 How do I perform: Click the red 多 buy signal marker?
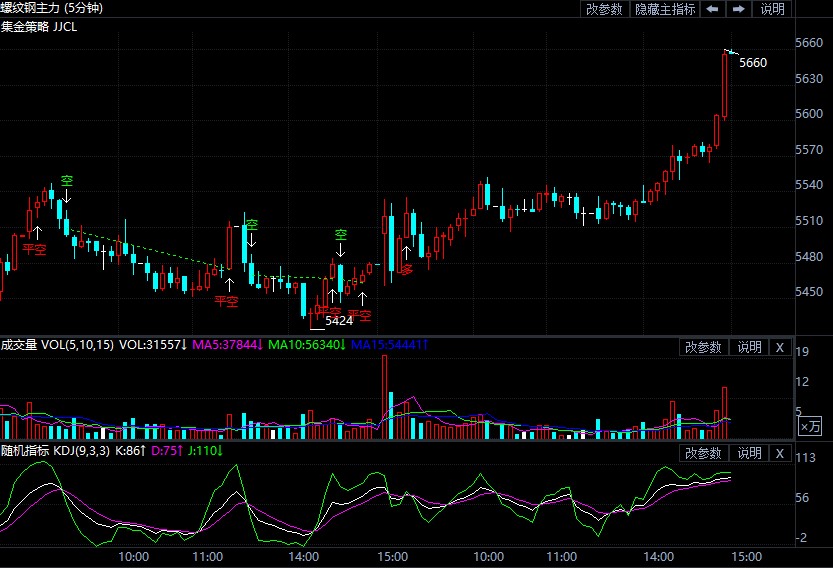click(x=406, y=268)
